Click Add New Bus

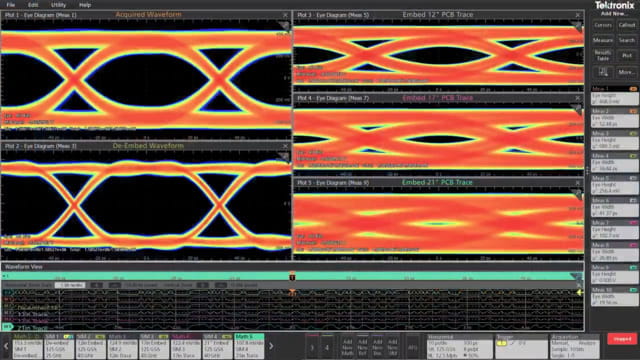point(378,347)
